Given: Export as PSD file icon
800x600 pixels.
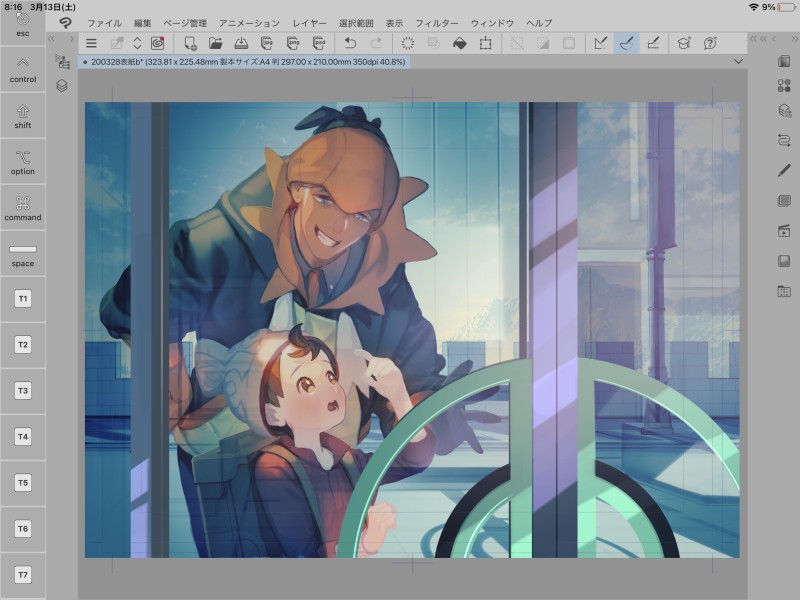Looking at the screenshot, I should pos(319,43).
